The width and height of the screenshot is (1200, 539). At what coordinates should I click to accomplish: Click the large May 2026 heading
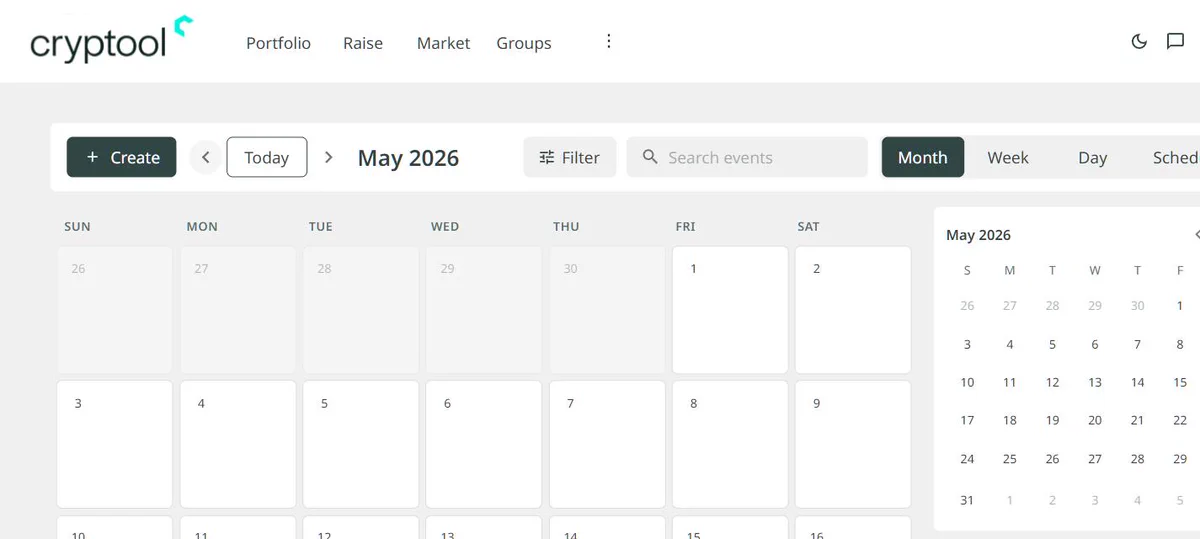[x=408, y=158]
